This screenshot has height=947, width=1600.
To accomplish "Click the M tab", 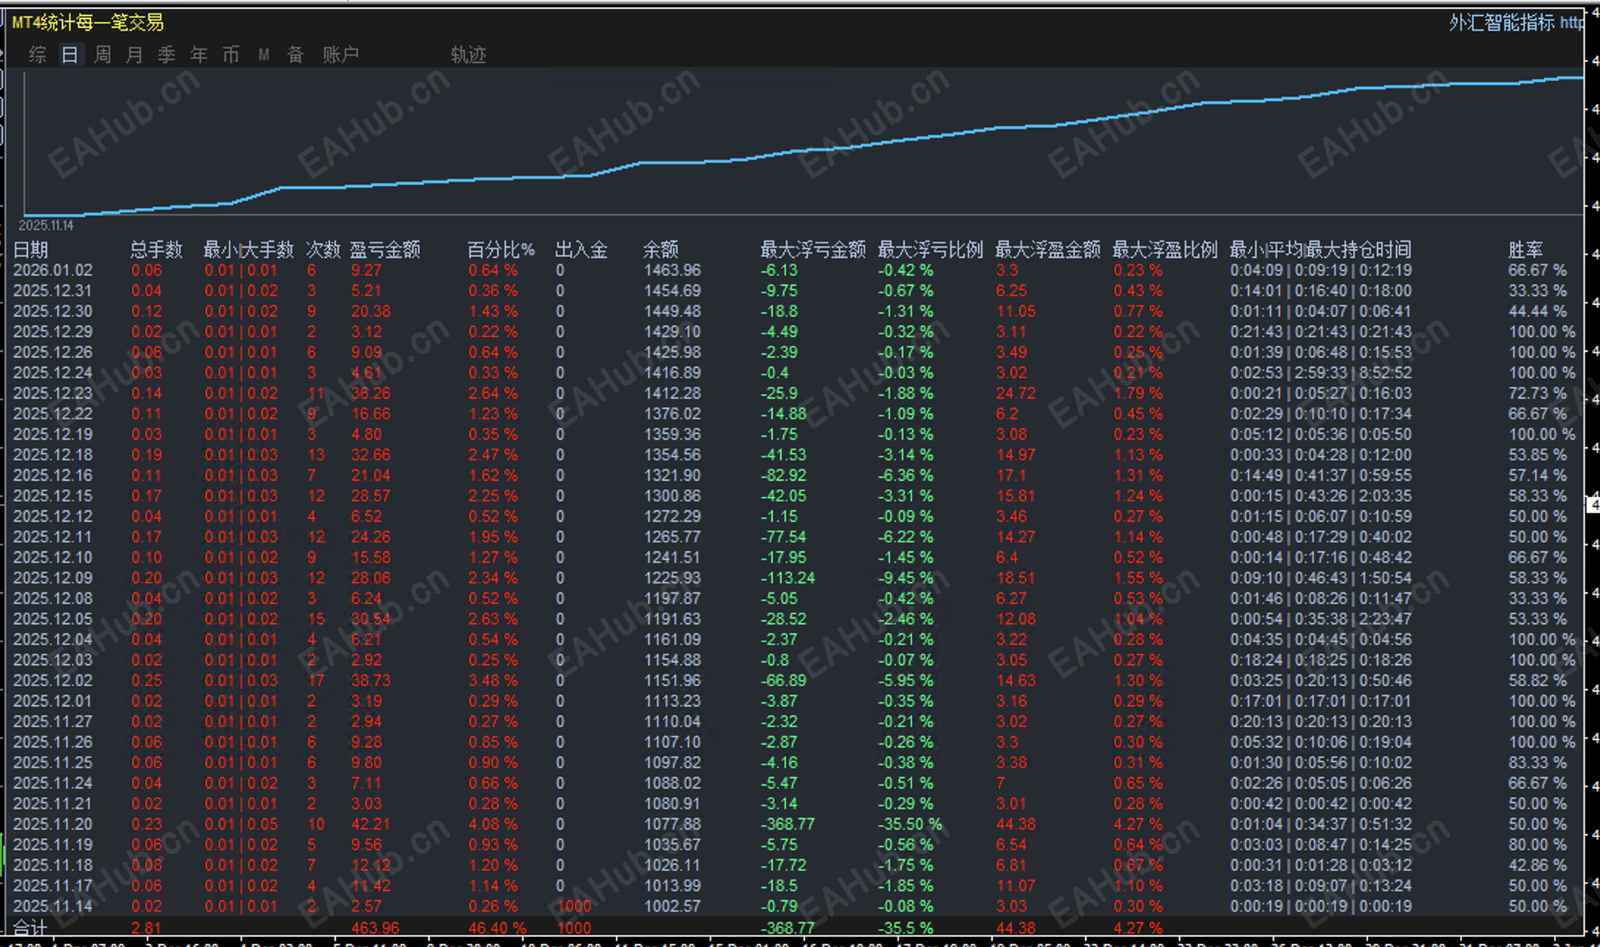I will coord(263,55).
